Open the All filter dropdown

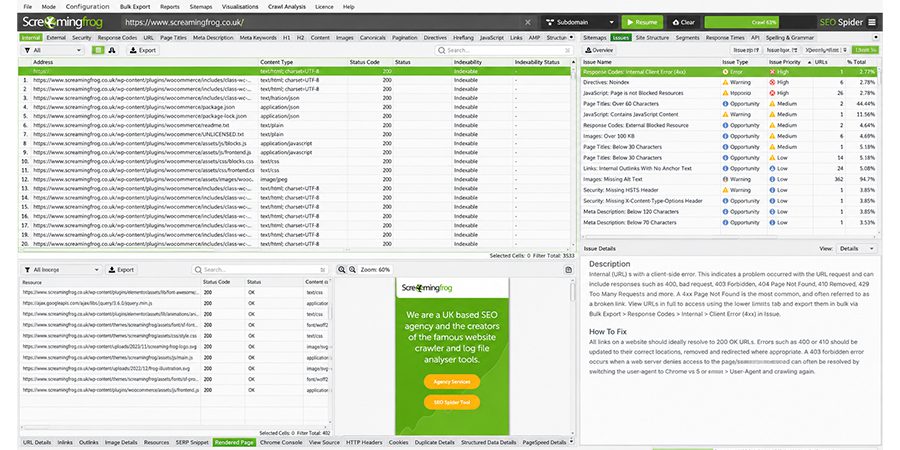52,51
